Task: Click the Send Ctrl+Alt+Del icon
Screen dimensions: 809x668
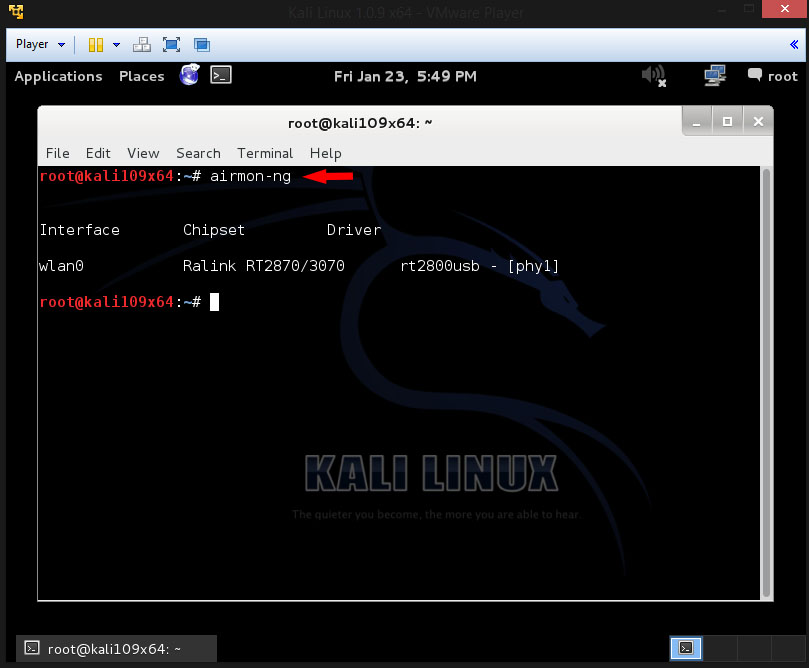Action: 141,45
